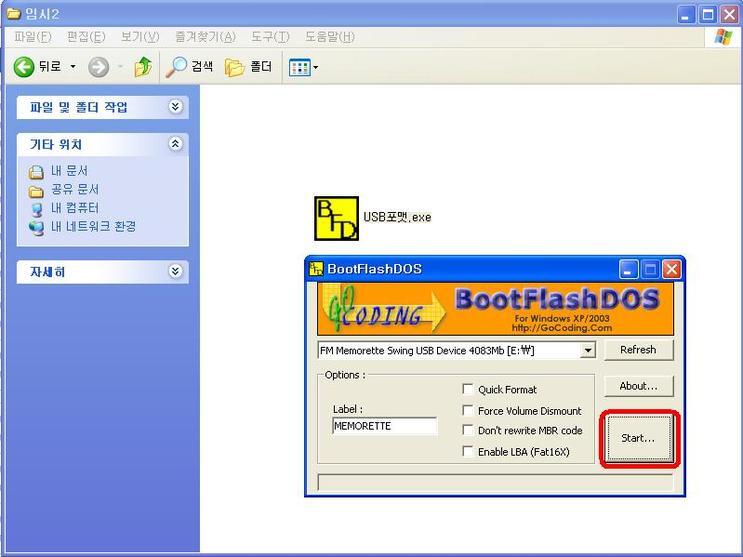The image size is (743, 557).
Task: Minimize the BootFlashDOS window
Action: click(x=629, y=269)
